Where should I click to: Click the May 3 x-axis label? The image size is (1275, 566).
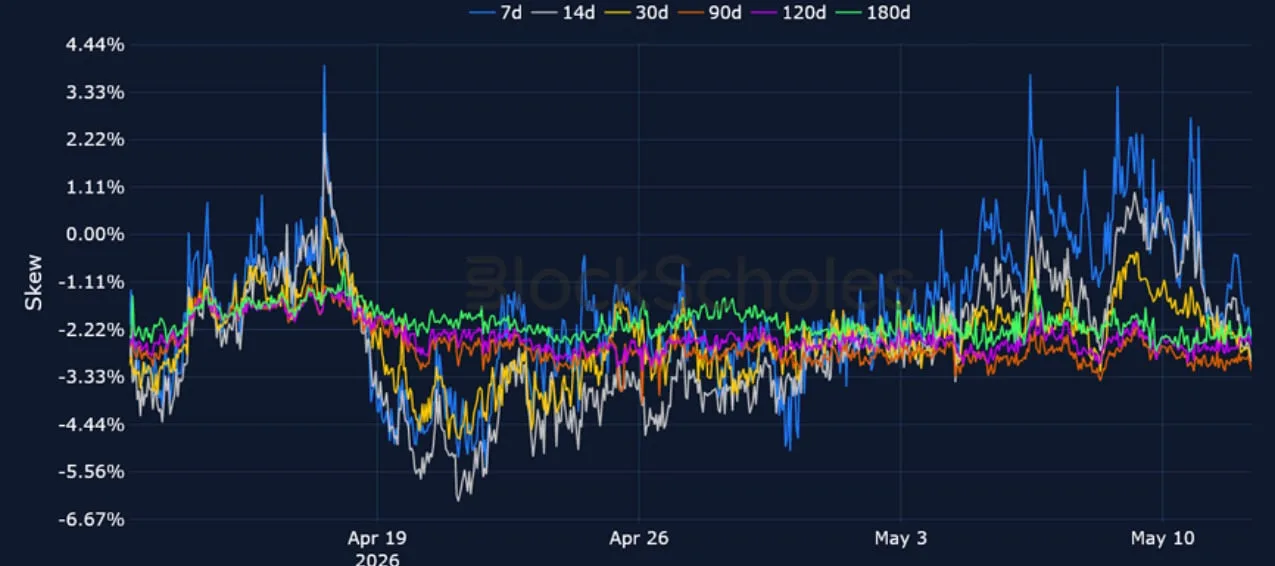(901, 538)
